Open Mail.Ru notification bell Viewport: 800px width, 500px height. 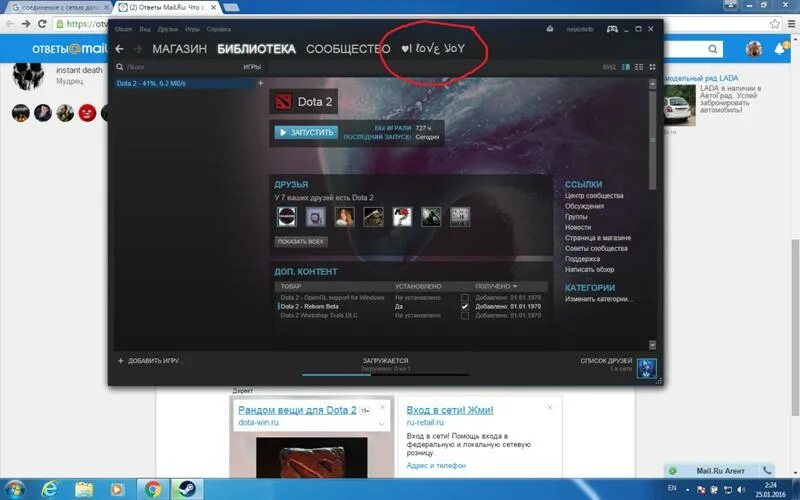[x=780, y=49]
